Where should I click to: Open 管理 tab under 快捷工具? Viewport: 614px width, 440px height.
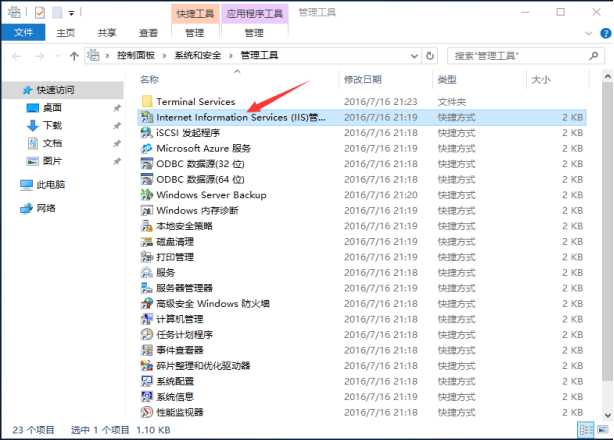coord(195,33)
